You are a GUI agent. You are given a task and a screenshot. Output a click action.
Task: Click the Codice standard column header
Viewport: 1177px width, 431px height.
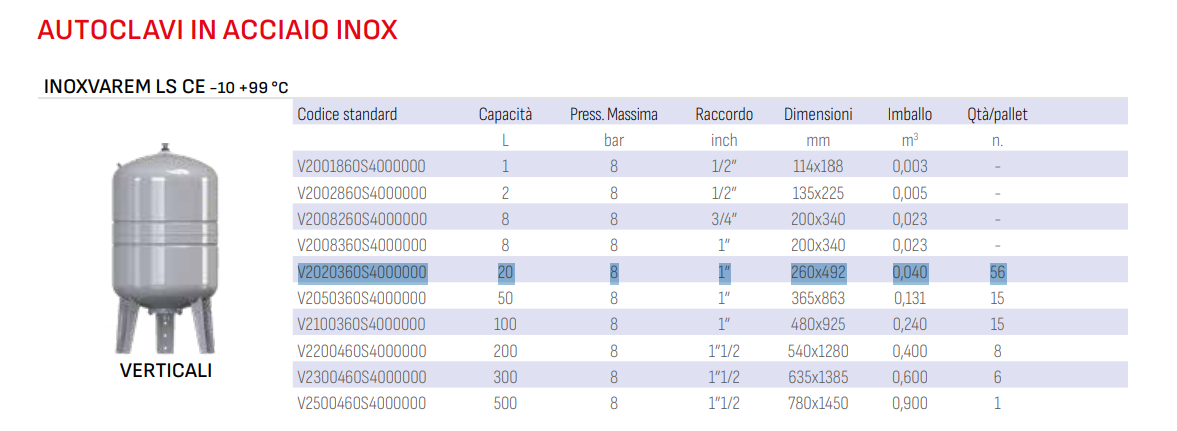347,115
